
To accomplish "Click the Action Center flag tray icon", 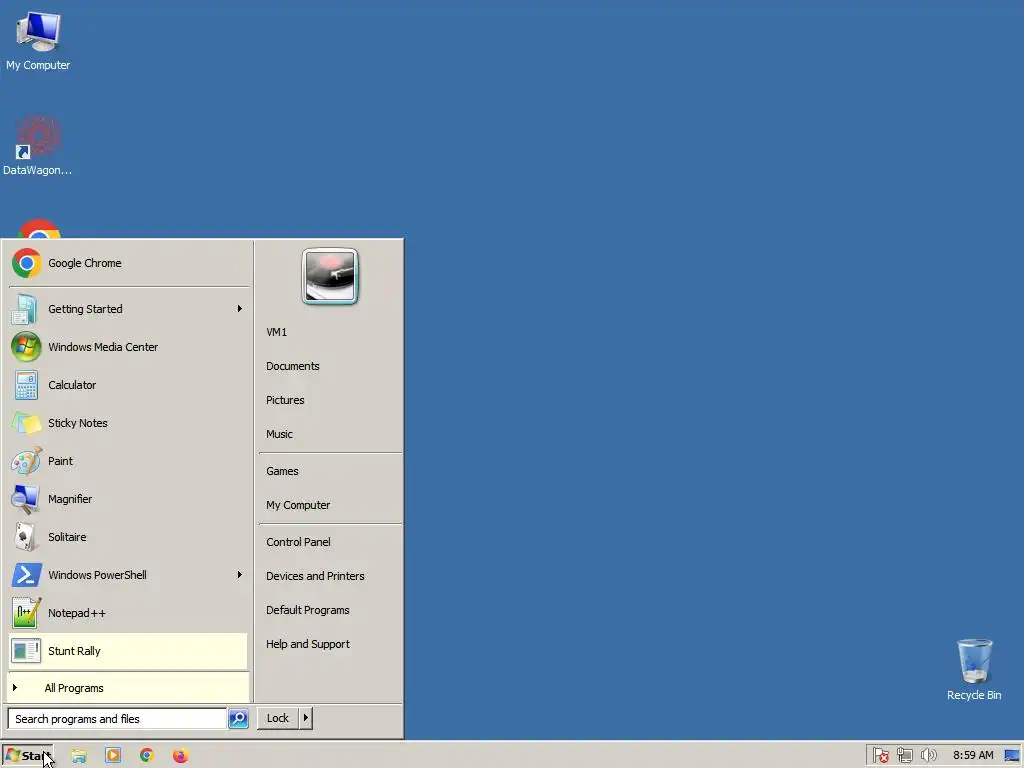I will coord(880,756).
